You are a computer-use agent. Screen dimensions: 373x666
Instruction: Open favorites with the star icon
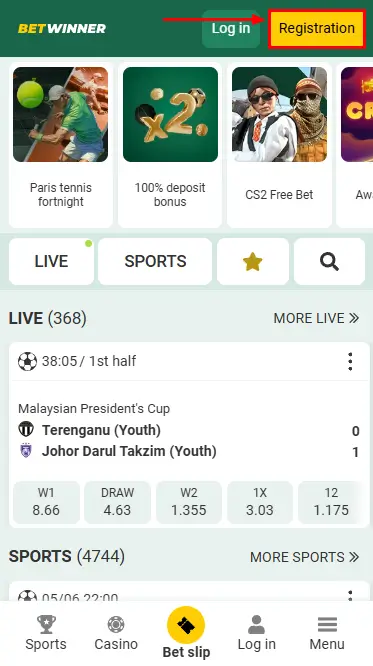[253, 261]
